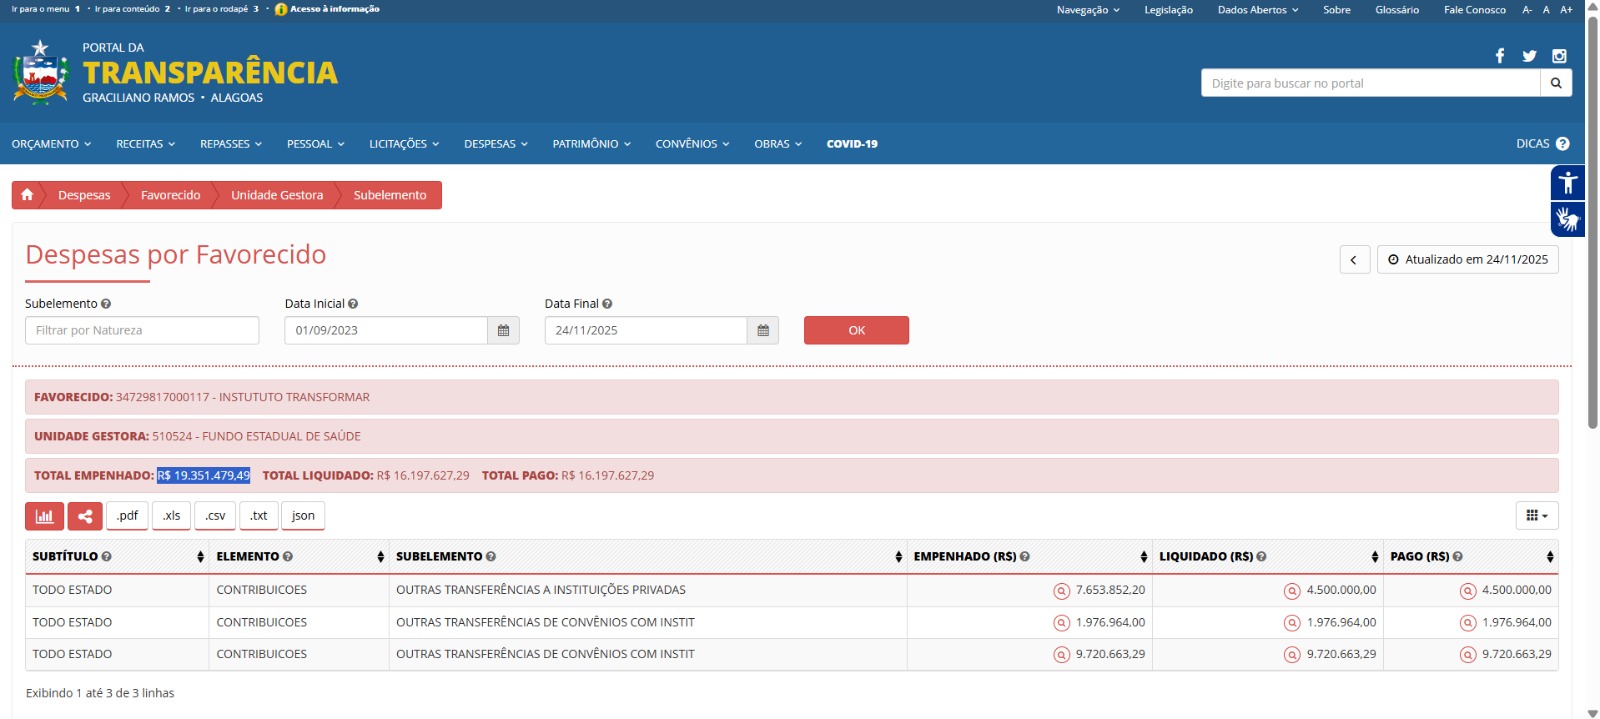Sort by the Empenhado (R$) column
Screen dimensions: 1600x719
click(x=1143, y=557)
